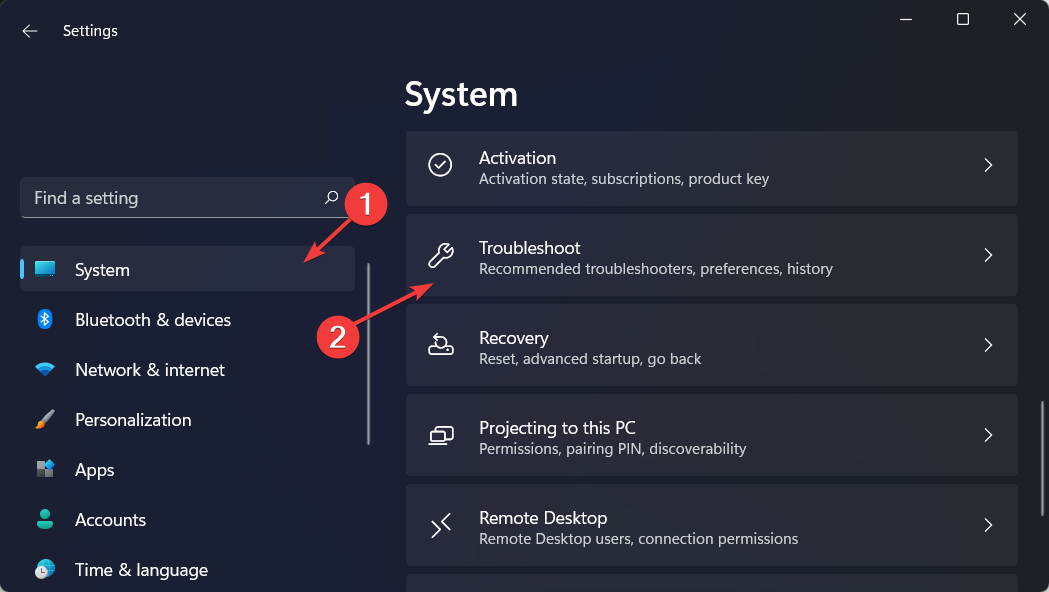Click the Bluetooth icon in sidebar
The image size is (1049, 592).
[45, 320]
